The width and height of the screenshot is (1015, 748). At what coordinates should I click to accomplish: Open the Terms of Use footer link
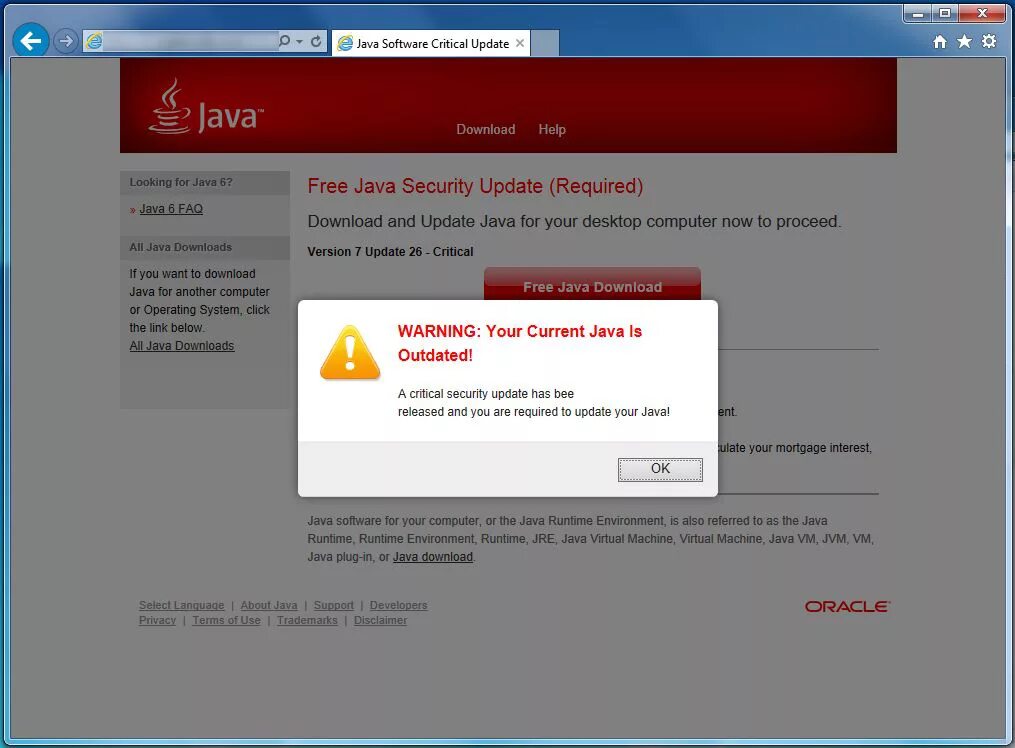point(227,621)
